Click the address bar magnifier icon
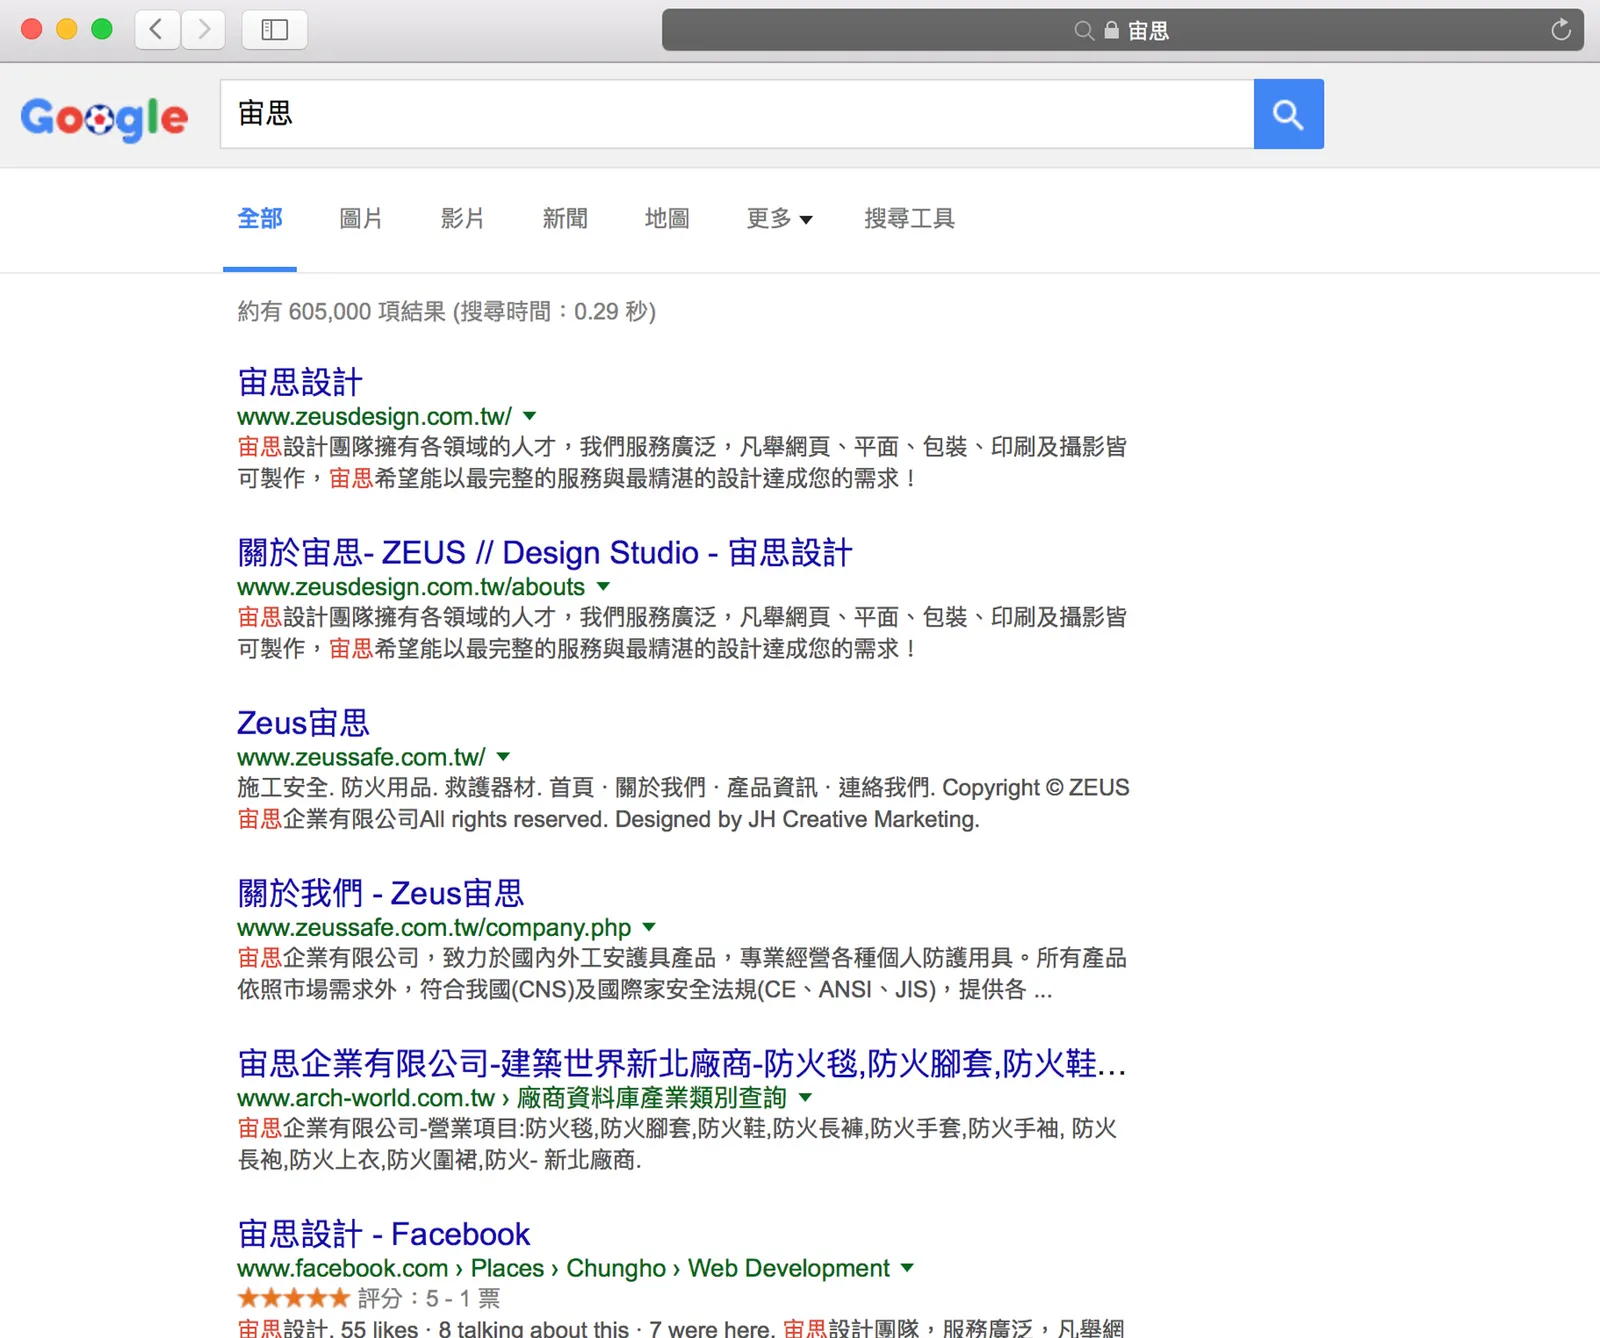1600x1338 pixels. tap(1083, 31)
